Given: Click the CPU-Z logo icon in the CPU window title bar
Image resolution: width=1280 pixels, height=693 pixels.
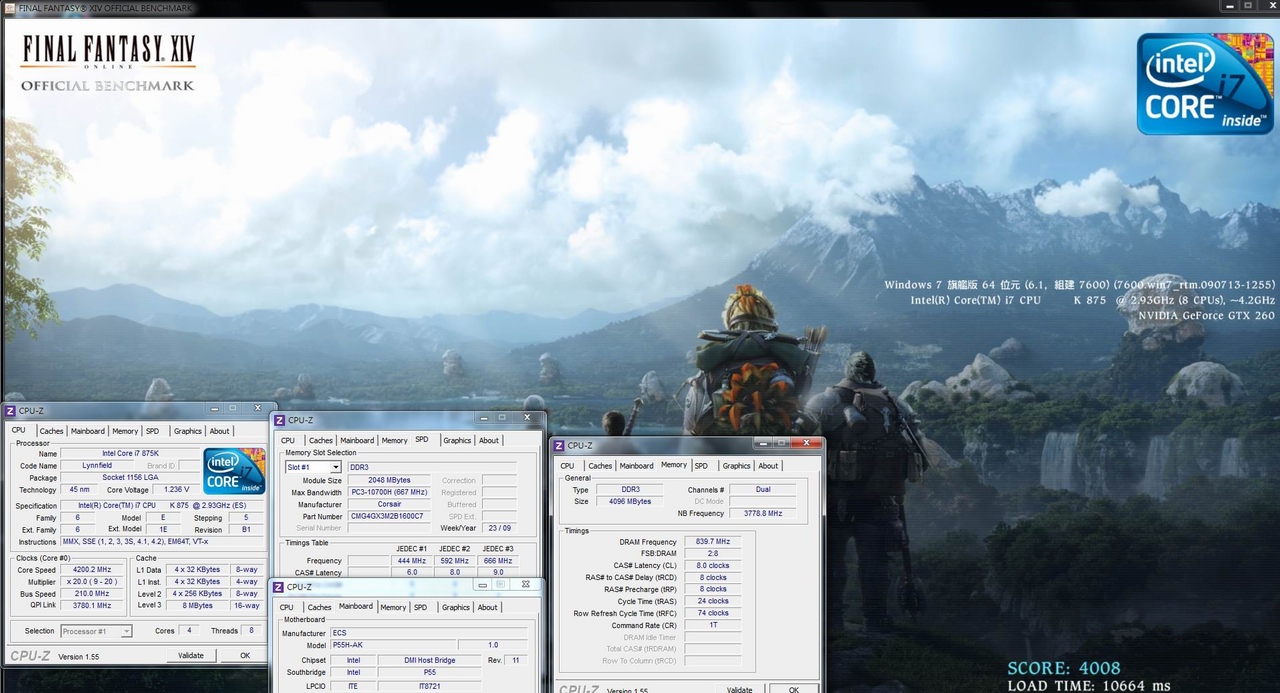Looking at the screenshot, I should pos(10,410).
